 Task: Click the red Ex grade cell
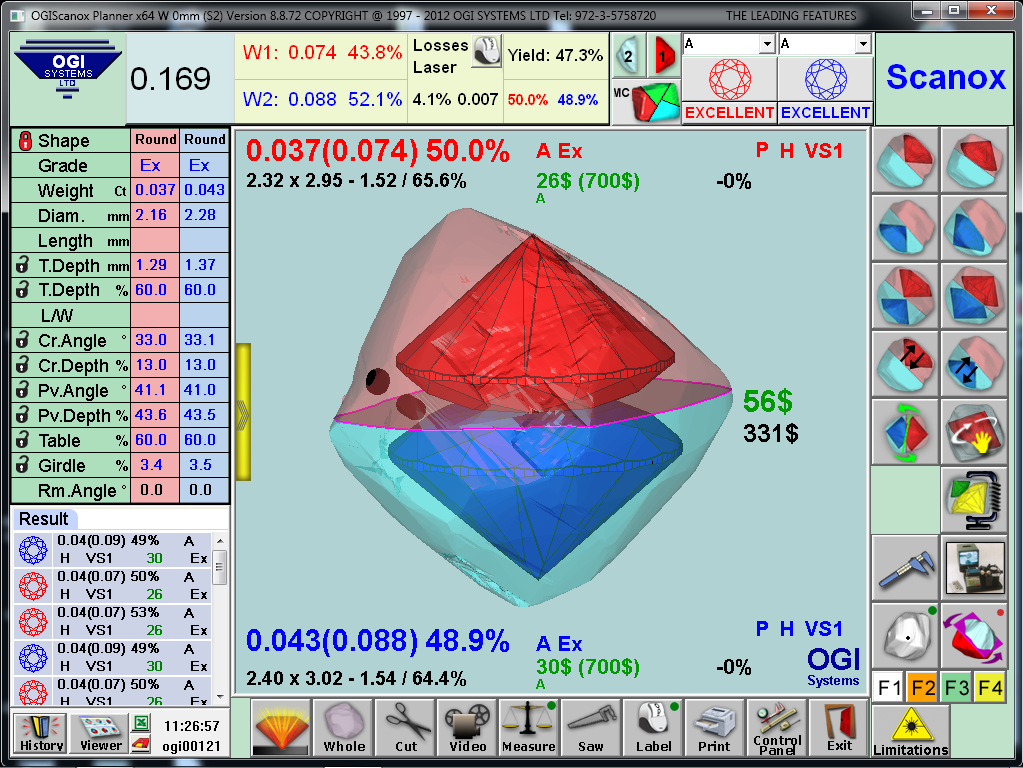(155, 165)
